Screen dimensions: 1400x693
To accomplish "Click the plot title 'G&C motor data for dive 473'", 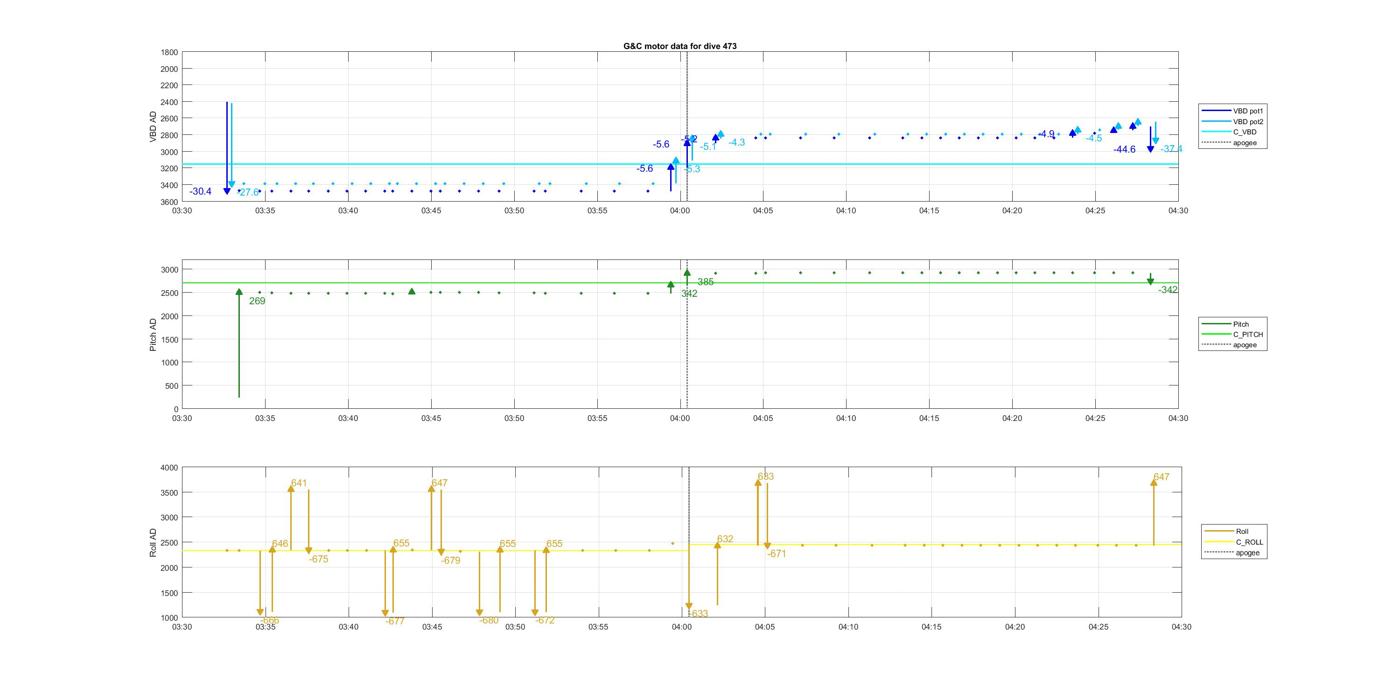I will pyautogui.click(x=680, y=46).
